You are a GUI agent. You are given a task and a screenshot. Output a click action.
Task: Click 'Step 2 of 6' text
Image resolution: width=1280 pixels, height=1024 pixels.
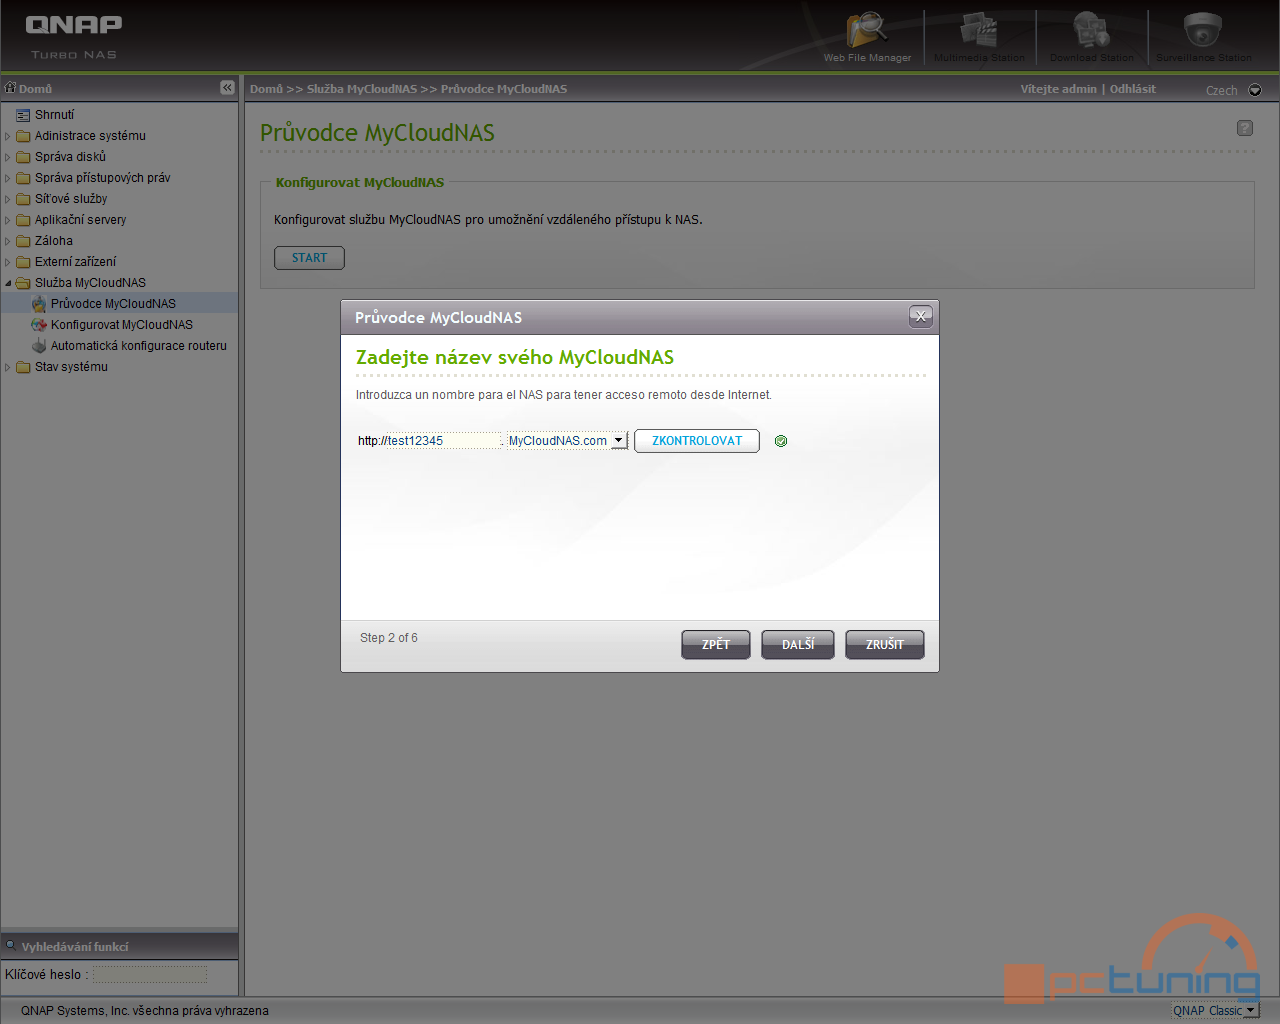(x=389, y=638)
